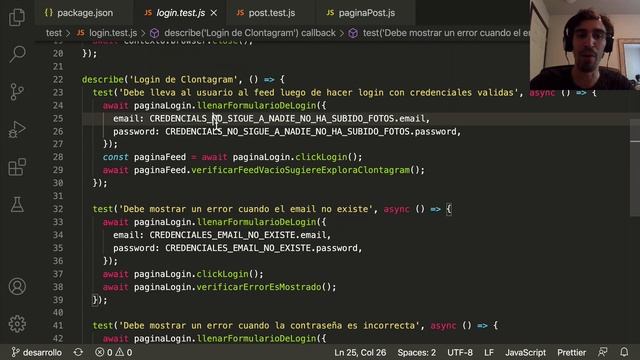Click CREDENCIALS_NO_SIGUE_A_NADIE...password on line 26

[310, 132]
